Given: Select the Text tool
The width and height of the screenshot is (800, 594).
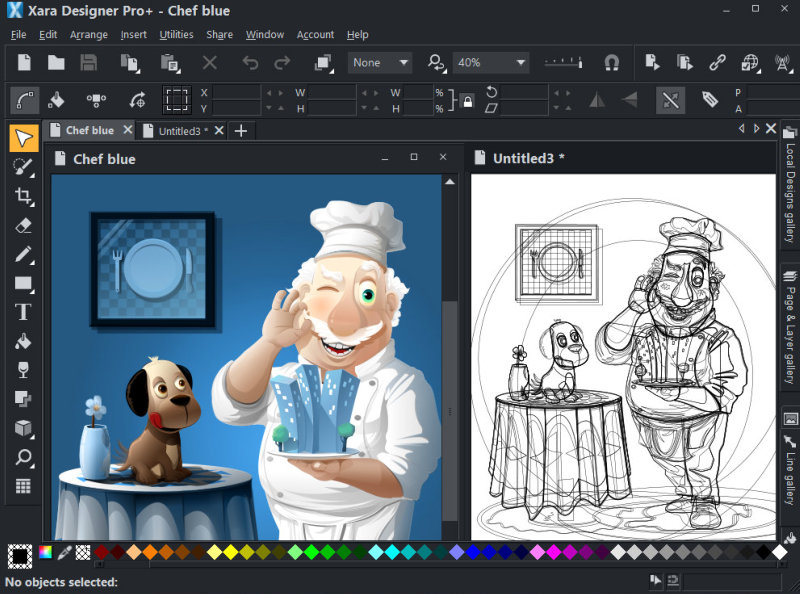Looking at the screenshot, I should 22,311.
